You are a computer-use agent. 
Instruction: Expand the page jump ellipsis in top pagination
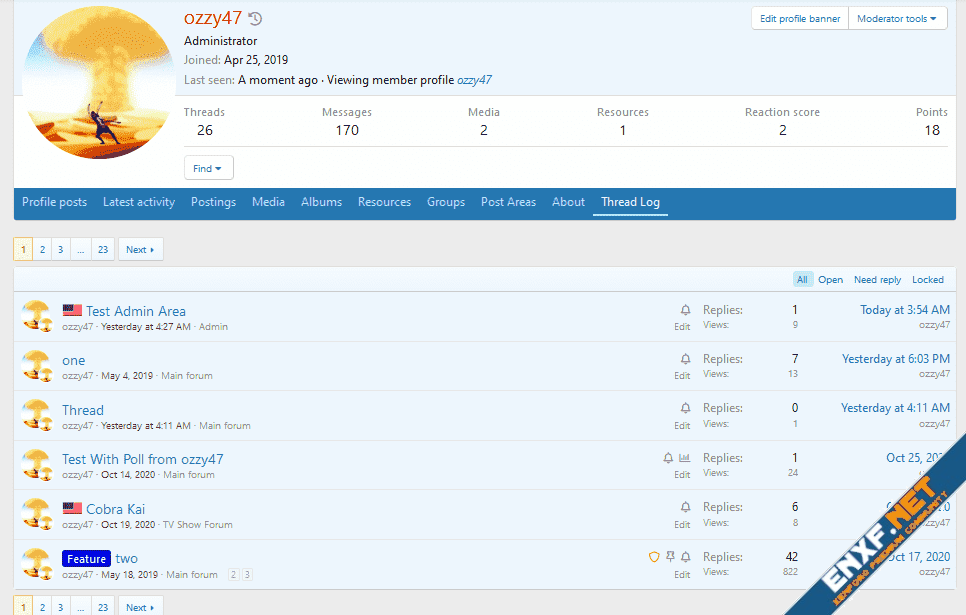[x=80, y=250]
